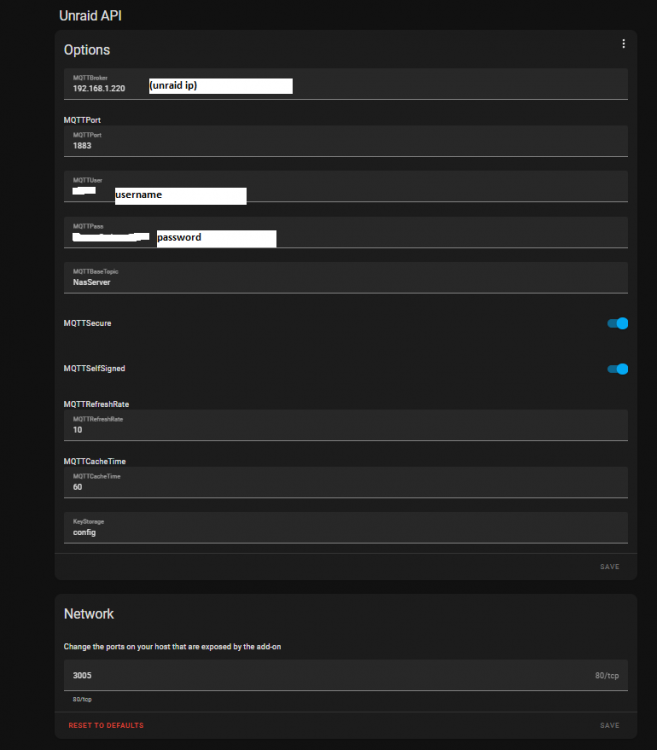Click the 'Change the ports on your host' description
The width and height of the screenshot is (657, 750).
click(x=172, y=647)
